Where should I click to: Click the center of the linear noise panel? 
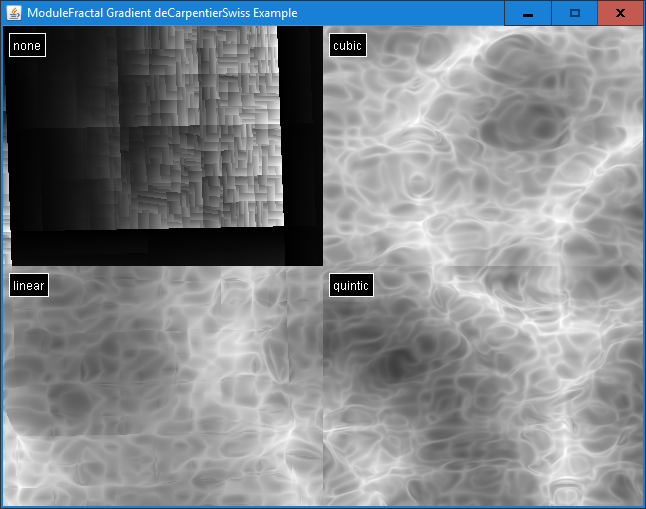(163, 385)
